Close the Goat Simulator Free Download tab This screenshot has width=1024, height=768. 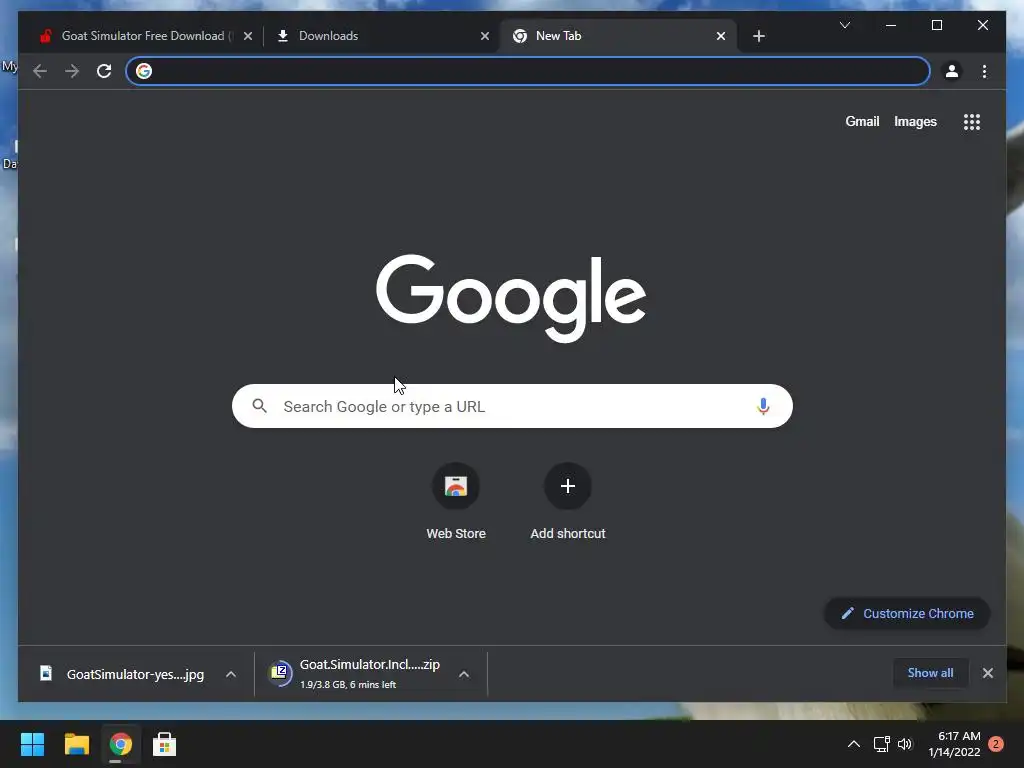pos(248,36)
